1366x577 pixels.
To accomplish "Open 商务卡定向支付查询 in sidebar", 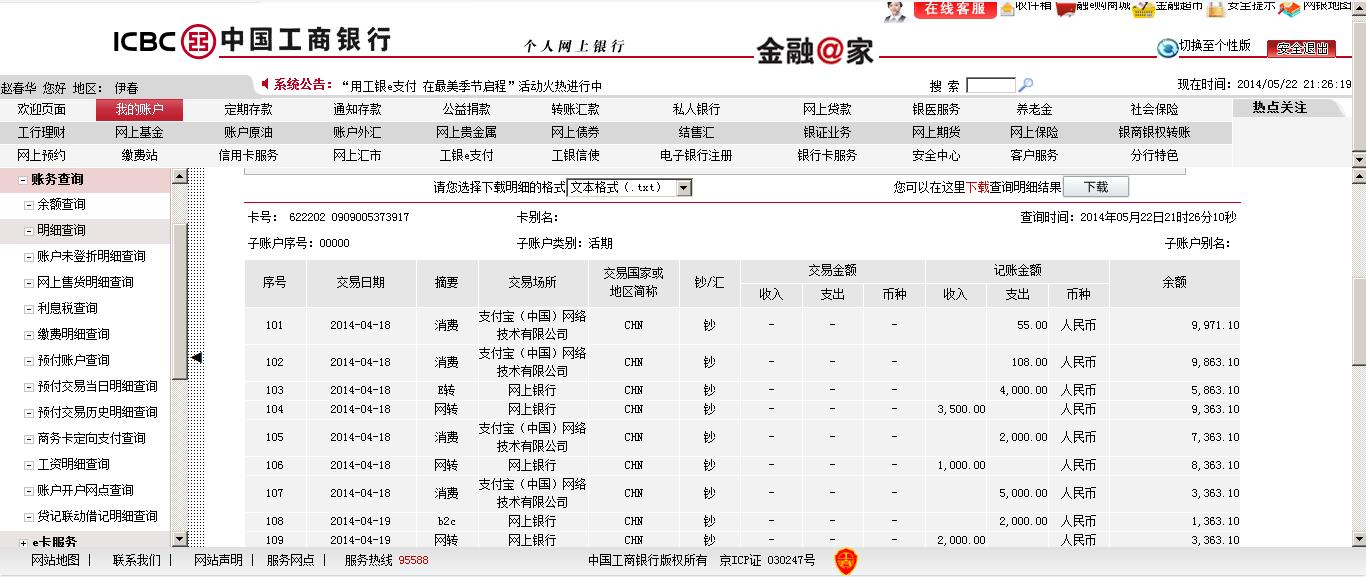I will tap(91, 438).
